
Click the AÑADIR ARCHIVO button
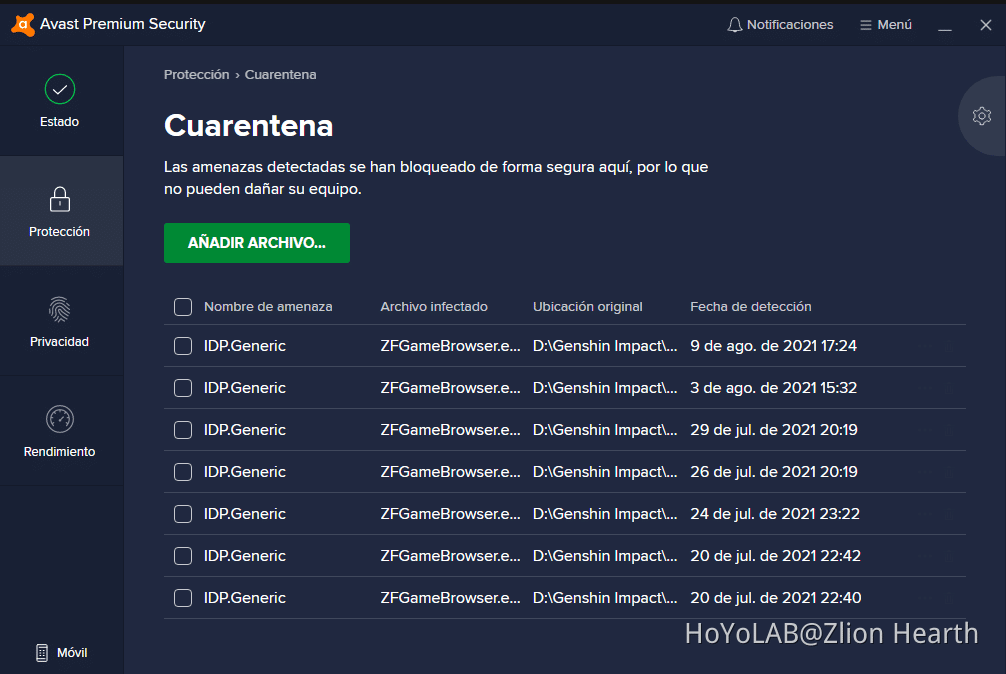coord(257,243)
